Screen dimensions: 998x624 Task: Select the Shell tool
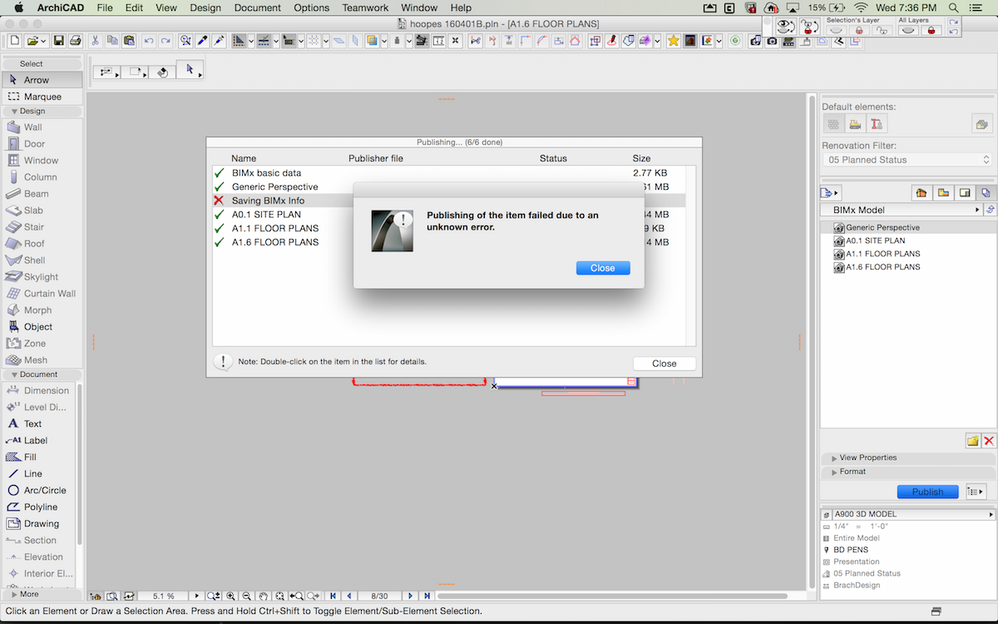pyautogui.click(x=42, y=260)
